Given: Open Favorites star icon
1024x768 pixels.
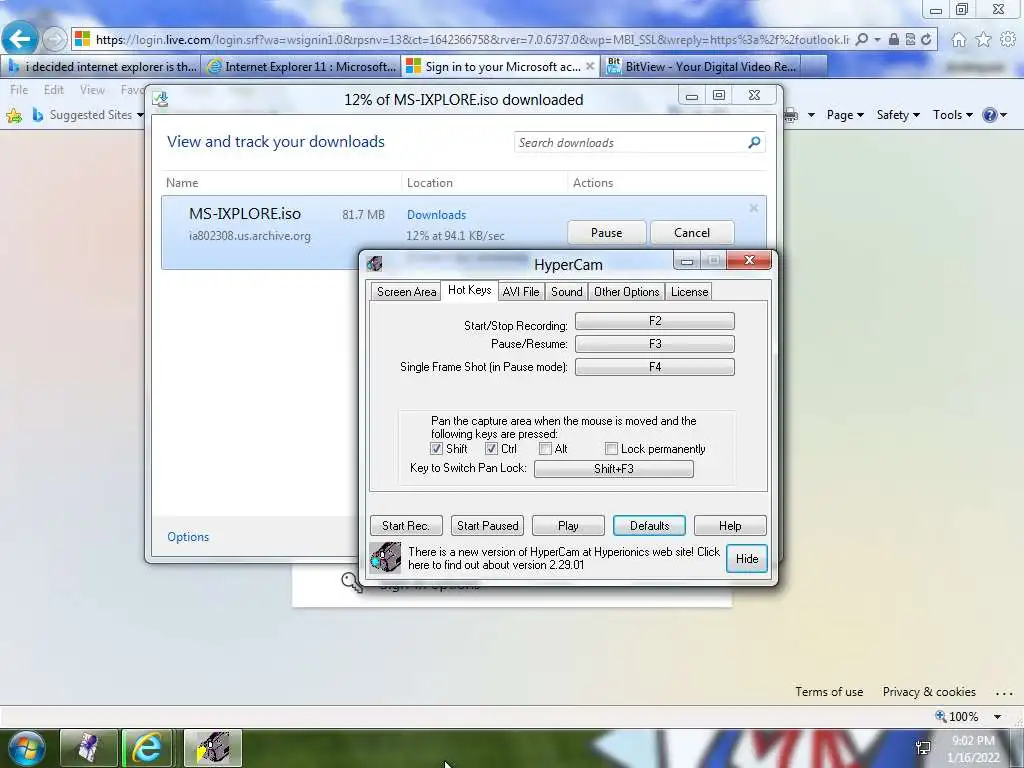Looking at the screenshot, I should pos(983,40).
